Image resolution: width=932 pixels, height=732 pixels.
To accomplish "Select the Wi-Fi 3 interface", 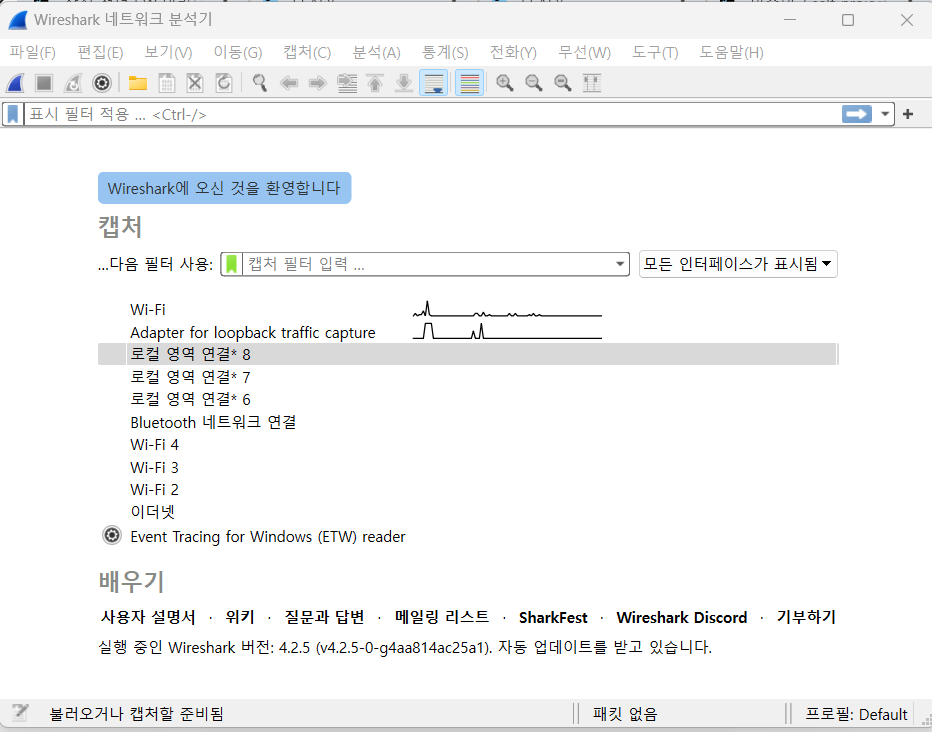I will pos(468,467).
